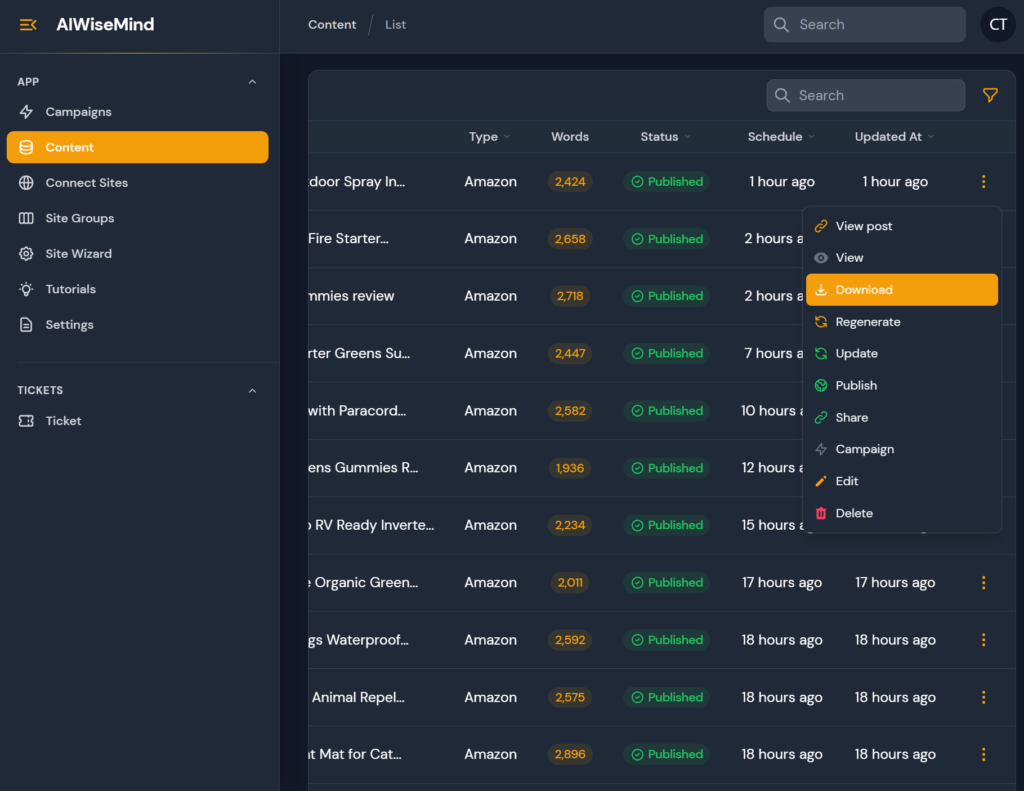This screenshot has height=791, width=1024.
Task: Click the sidebar collapse hamburger icon
Action: 28,25
